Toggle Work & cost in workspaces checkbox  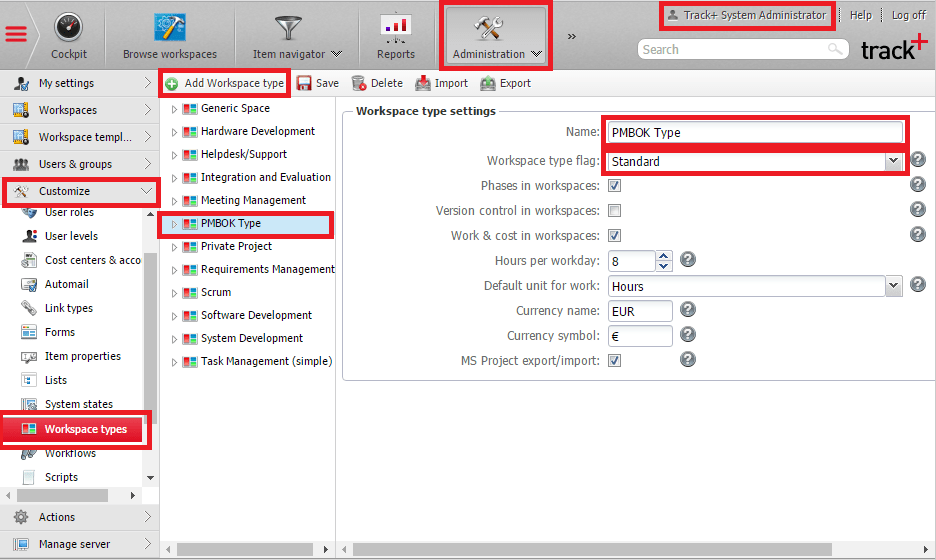(614, 236)
